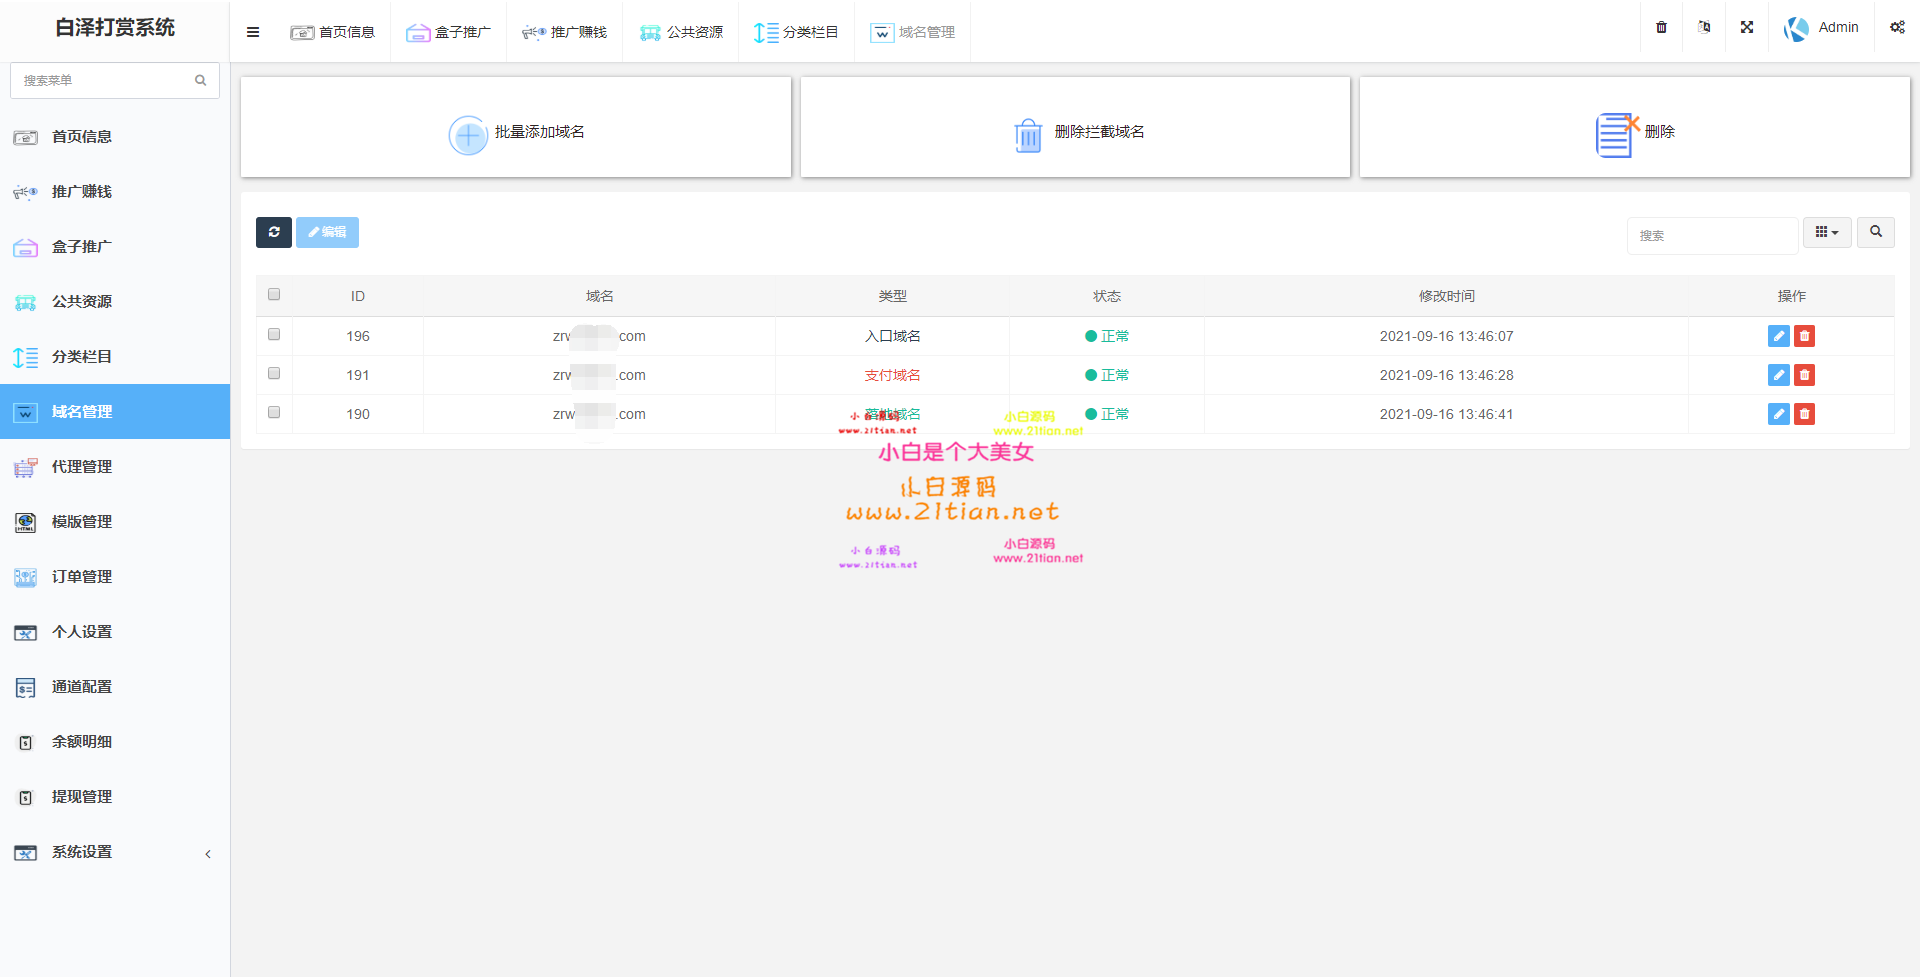The height and width of the screenshot is (977, 1920).
Task: Click the red 支付域名 type cell
Action: coord(893,375)
